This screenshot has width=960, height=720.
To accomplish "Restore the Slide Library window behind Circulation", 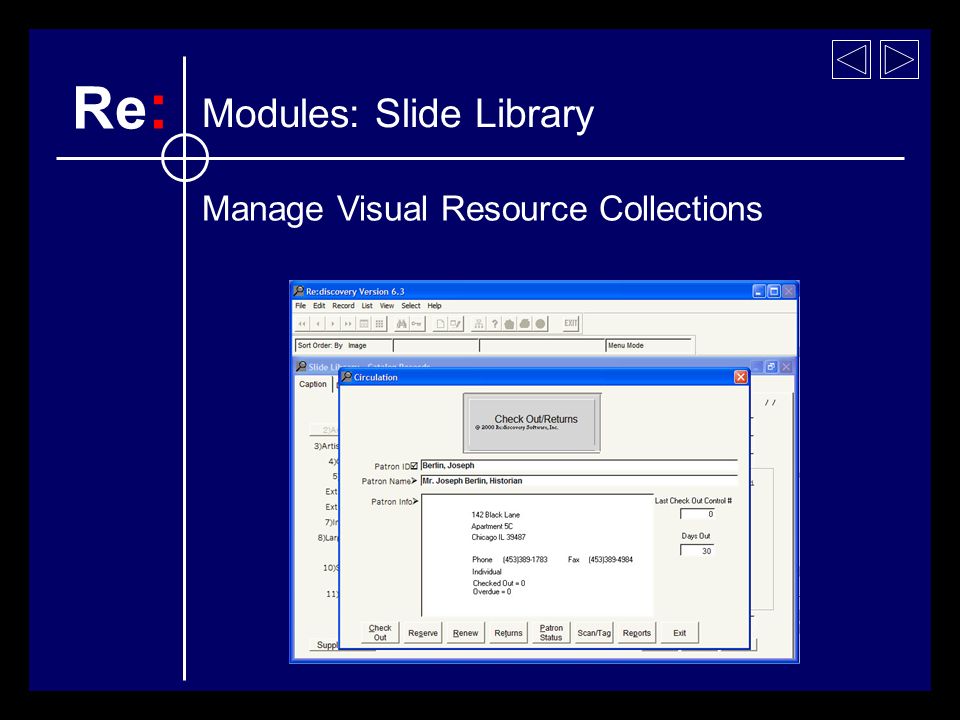I will [771, 366].
